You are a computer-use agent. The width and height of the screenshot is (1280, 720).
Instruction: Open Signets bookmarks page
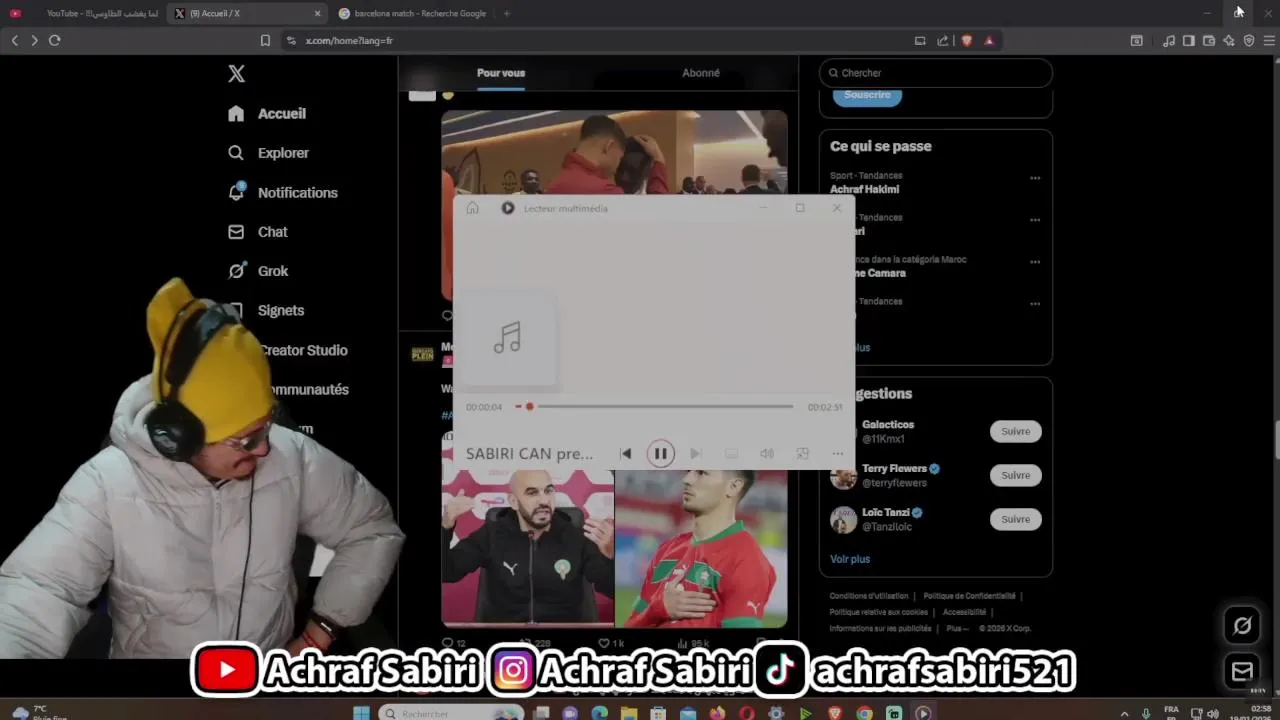[280, 311]
